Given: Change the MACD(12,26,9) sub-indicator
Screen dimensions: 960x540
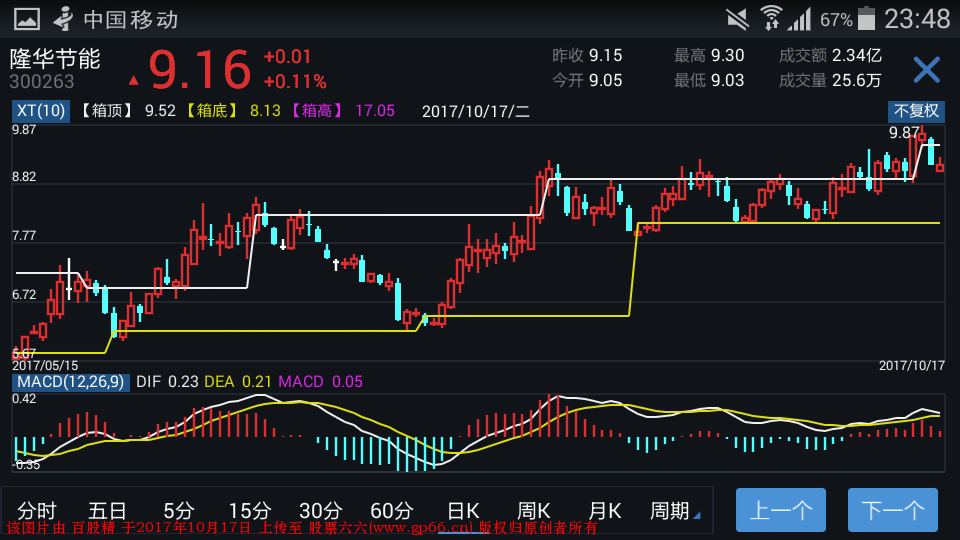Looking at the screenshot, I should coord(70,382).
